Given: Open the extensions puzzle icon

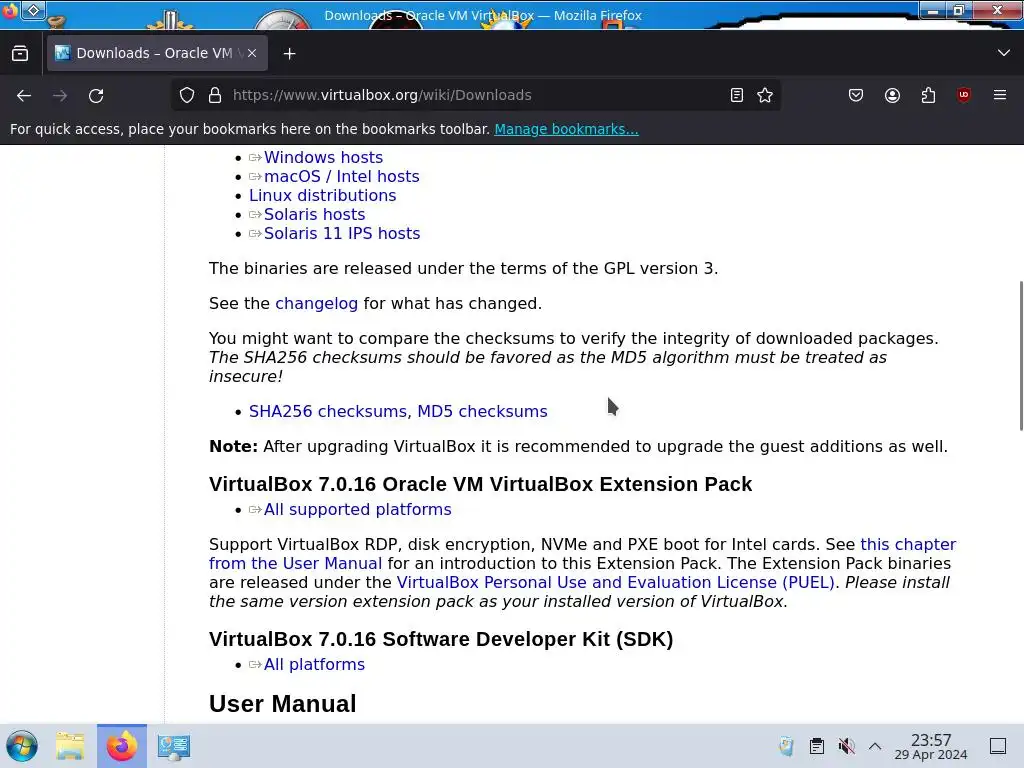Looking at the screenshot, I should tap(928, 95).
